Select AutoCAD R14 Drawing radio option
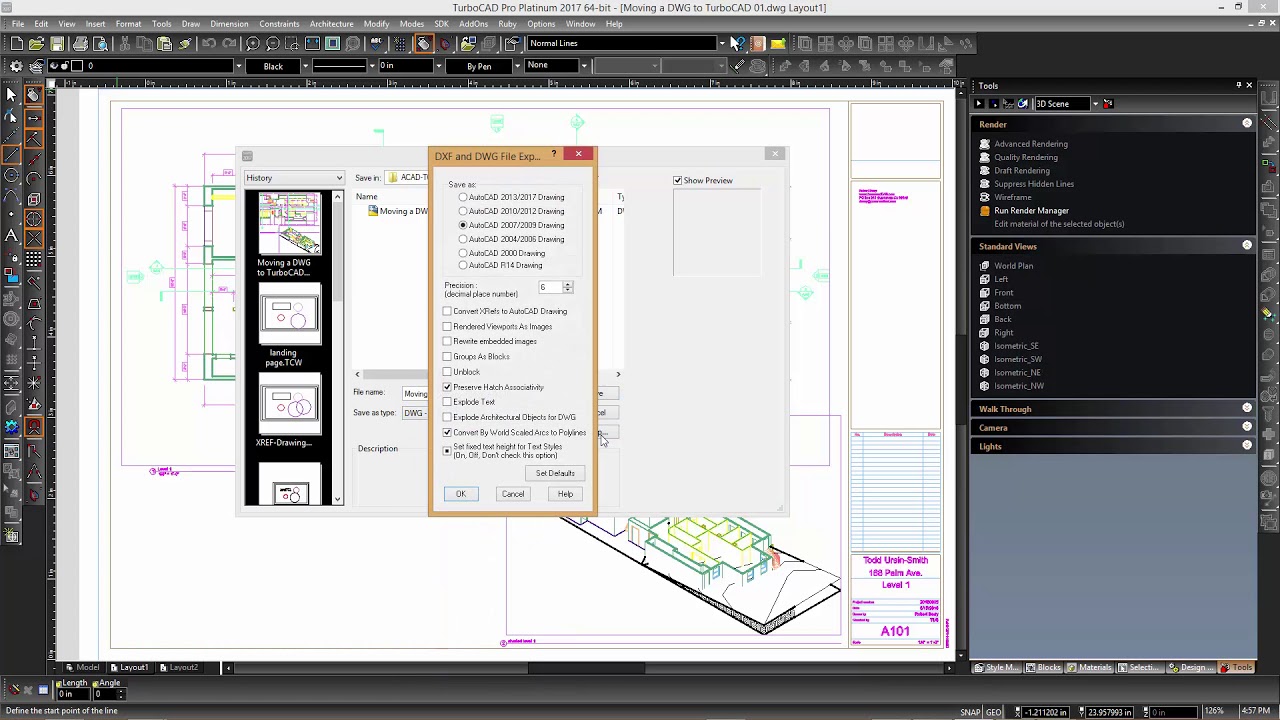This screenshot has width=1280, height=720. 463,265
